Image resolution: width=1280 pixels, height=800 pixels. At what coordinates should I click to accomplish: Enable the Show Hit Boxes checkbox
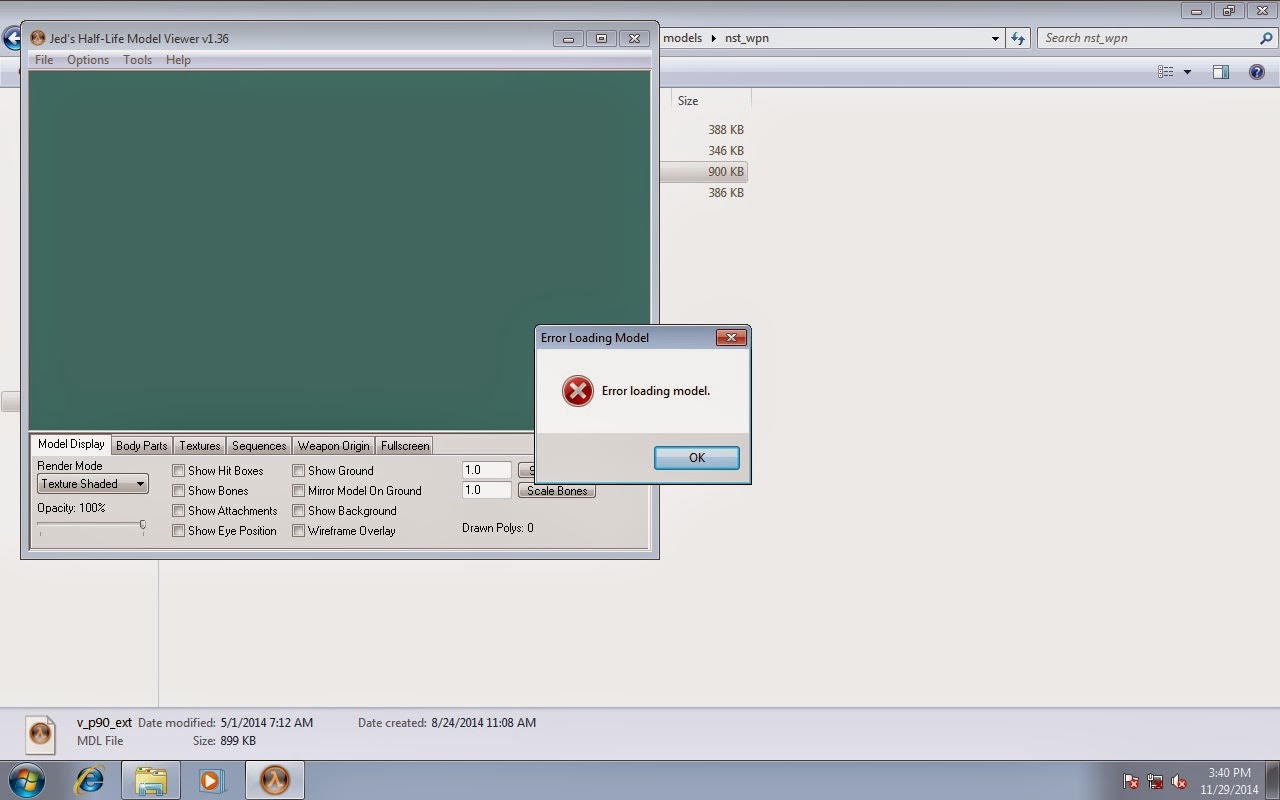pos(179,471)
